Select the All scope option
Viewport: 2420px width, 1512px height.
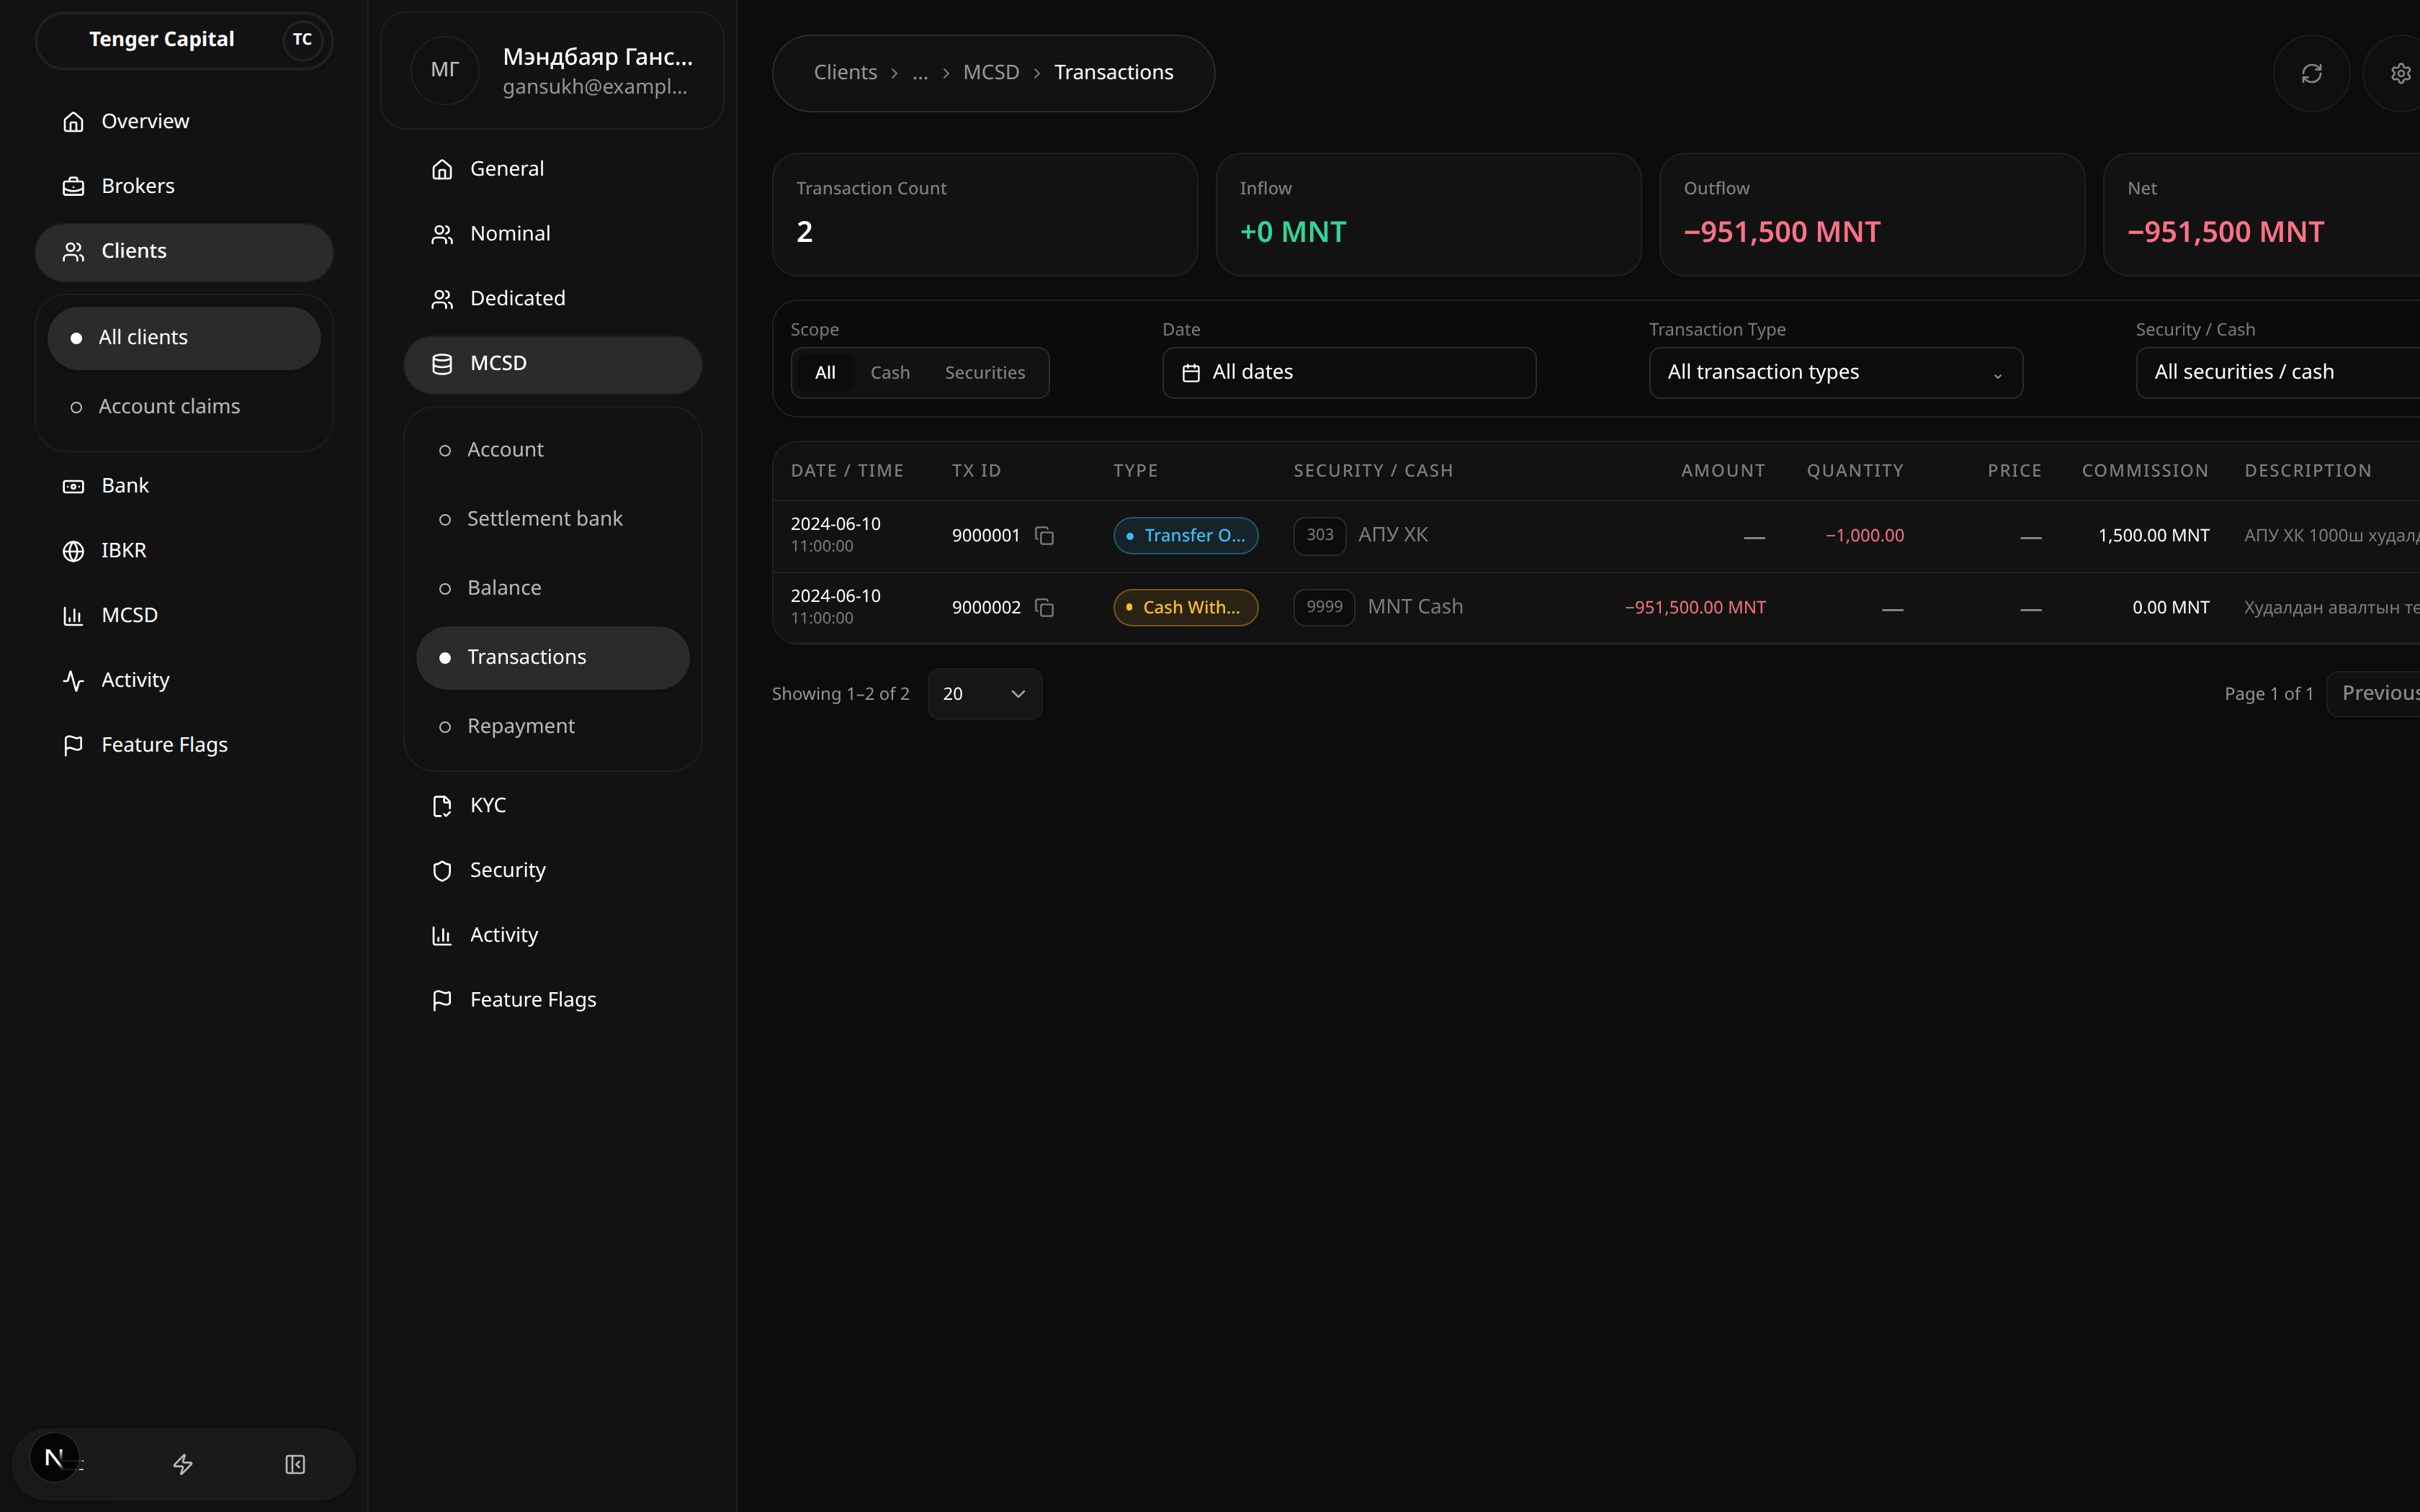[825, 373]
